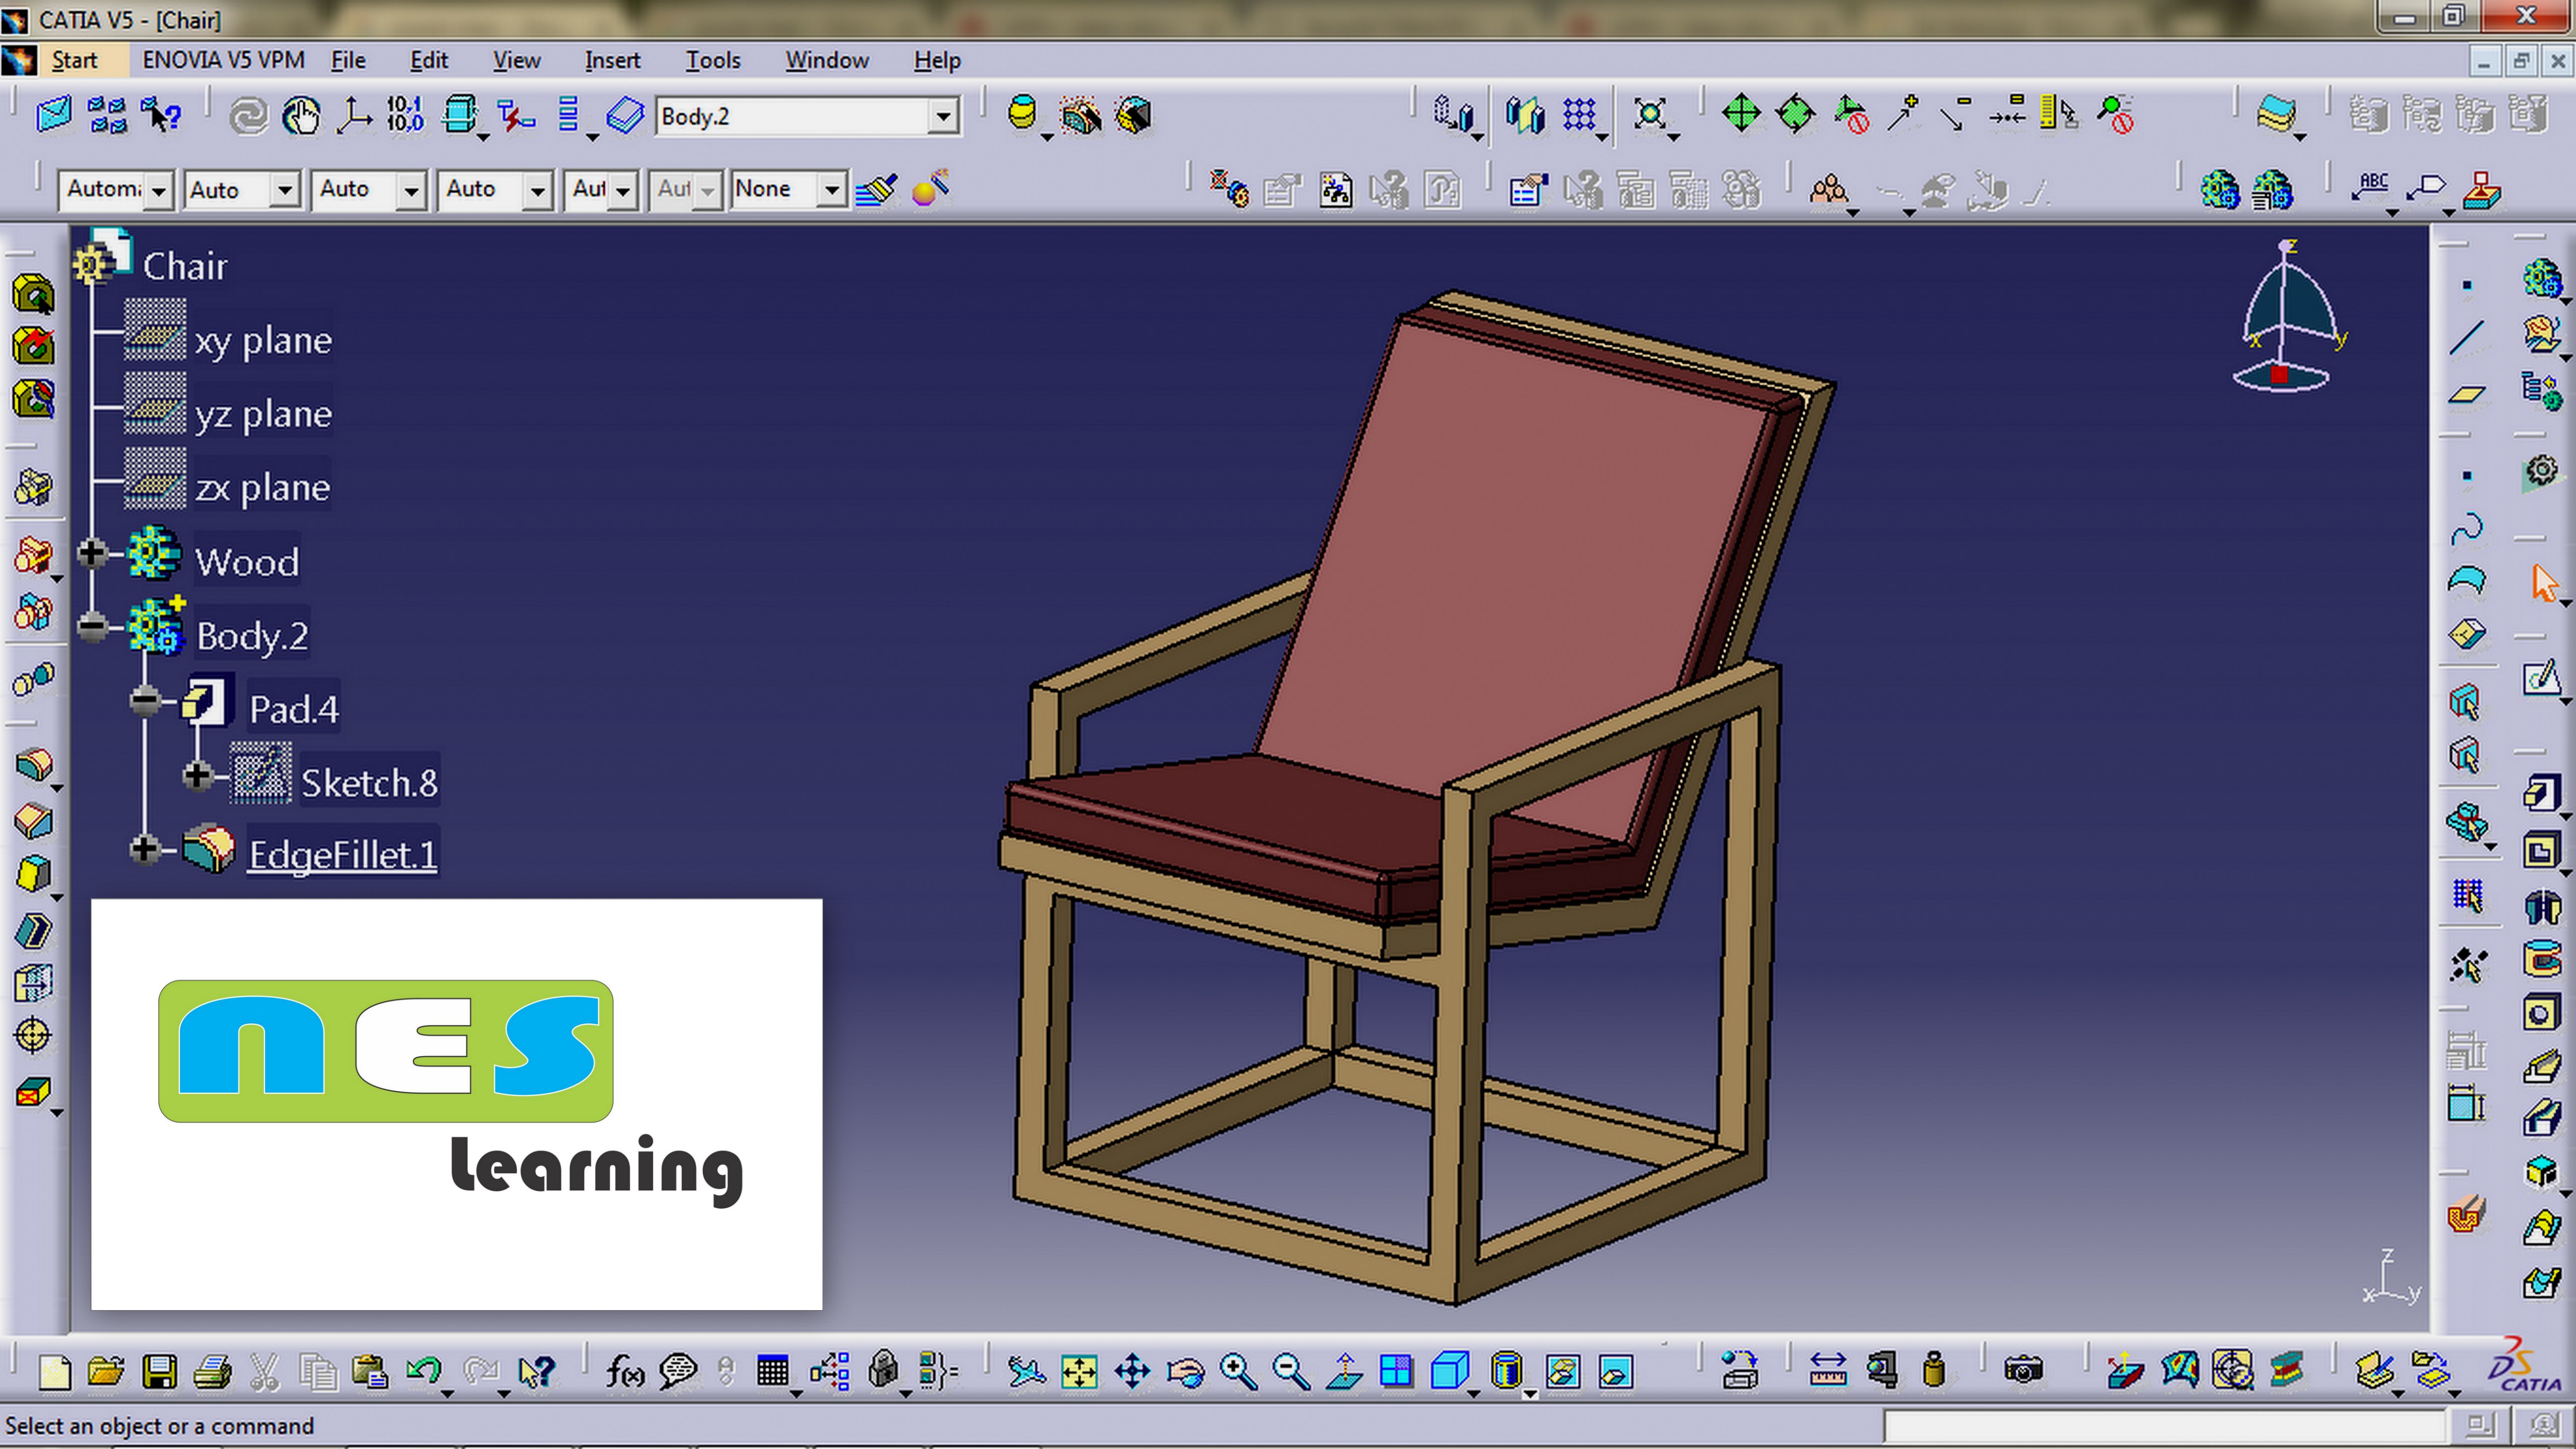Open the line type dropdown showing None
The height and width of the screenshot is (1449, 2576).
833,189
